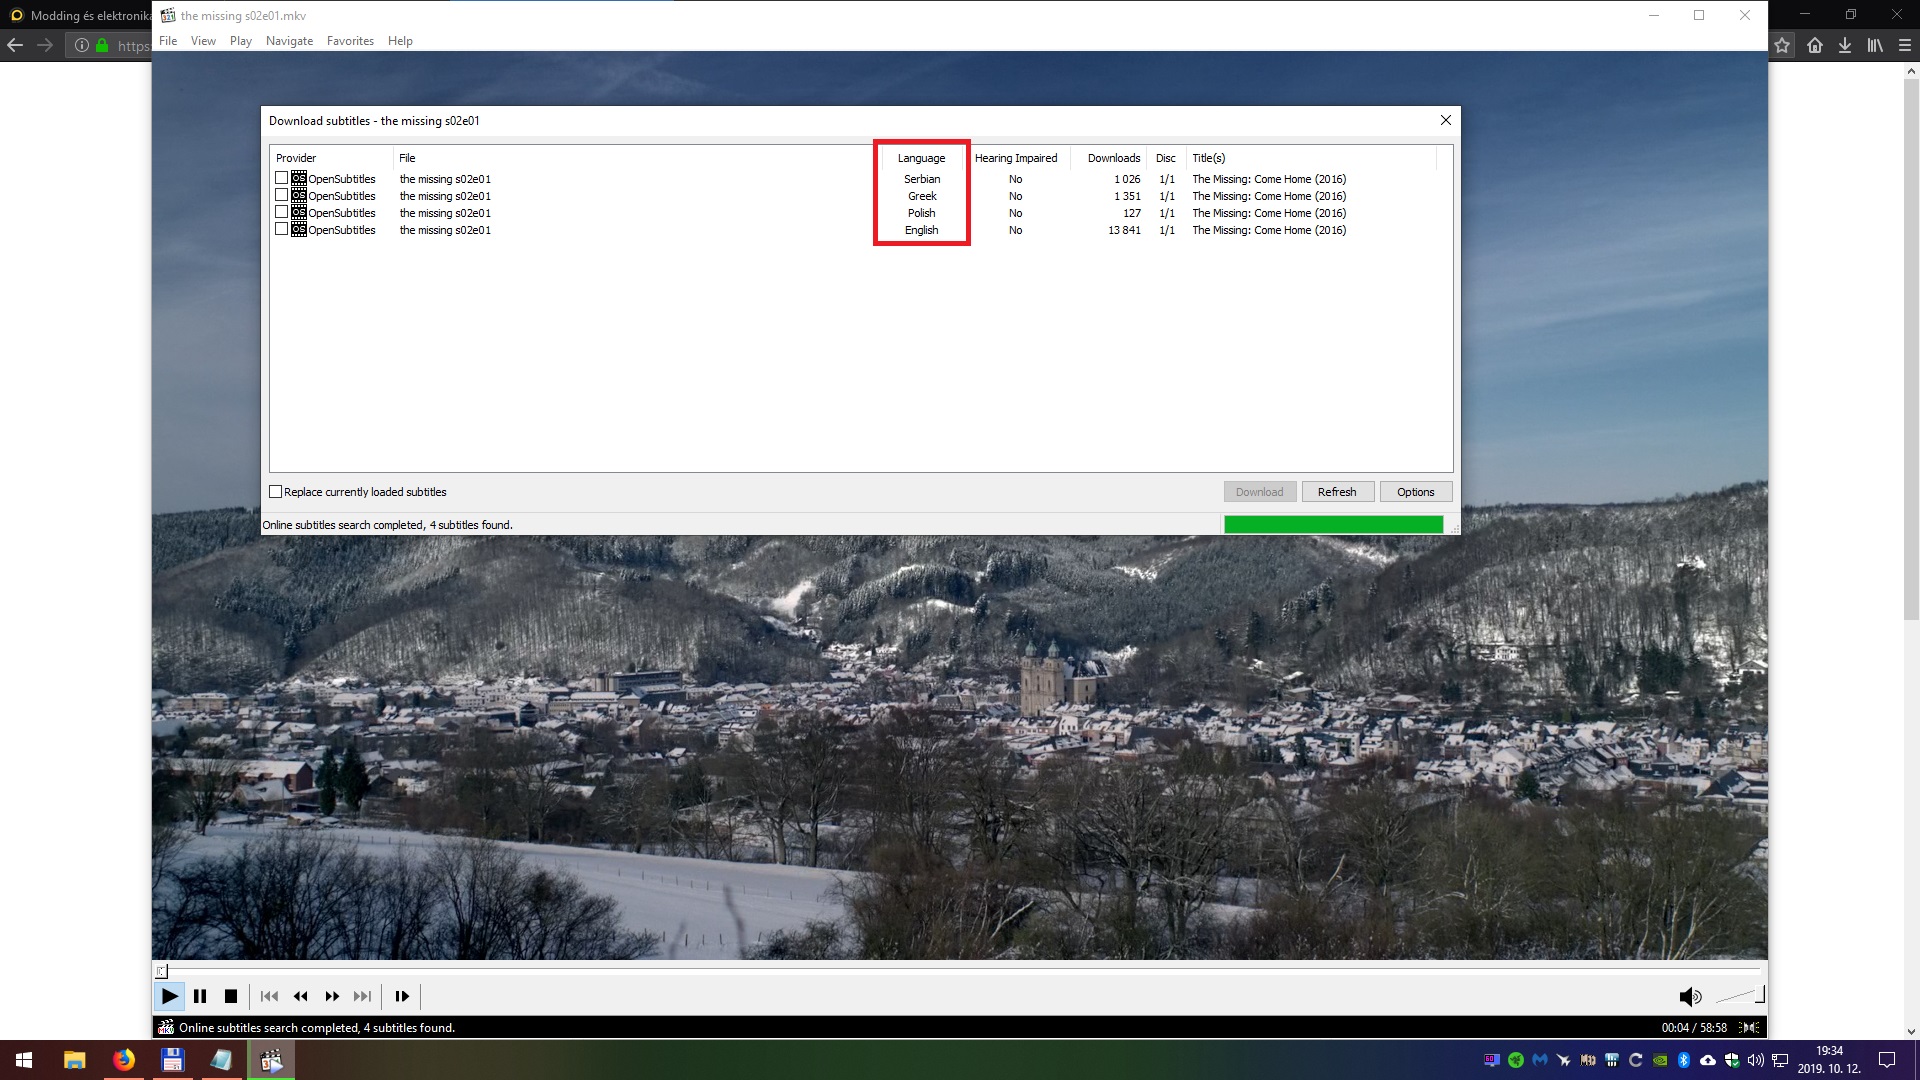Open the NVIDIA settings tray icon
This screenshot has width=1920, height=1080.
tap(1660, 1060)
